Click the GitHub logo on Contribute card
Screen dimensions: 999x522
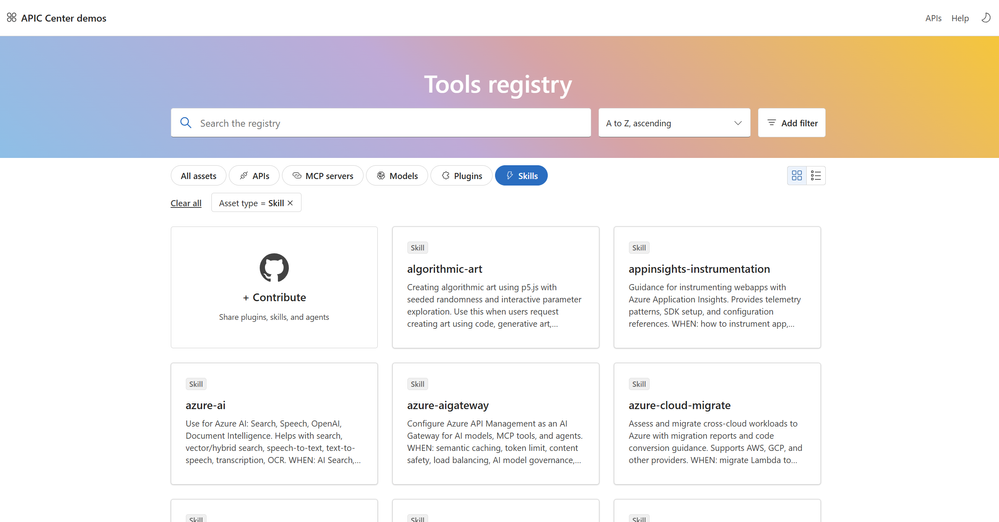pos(274,268)
